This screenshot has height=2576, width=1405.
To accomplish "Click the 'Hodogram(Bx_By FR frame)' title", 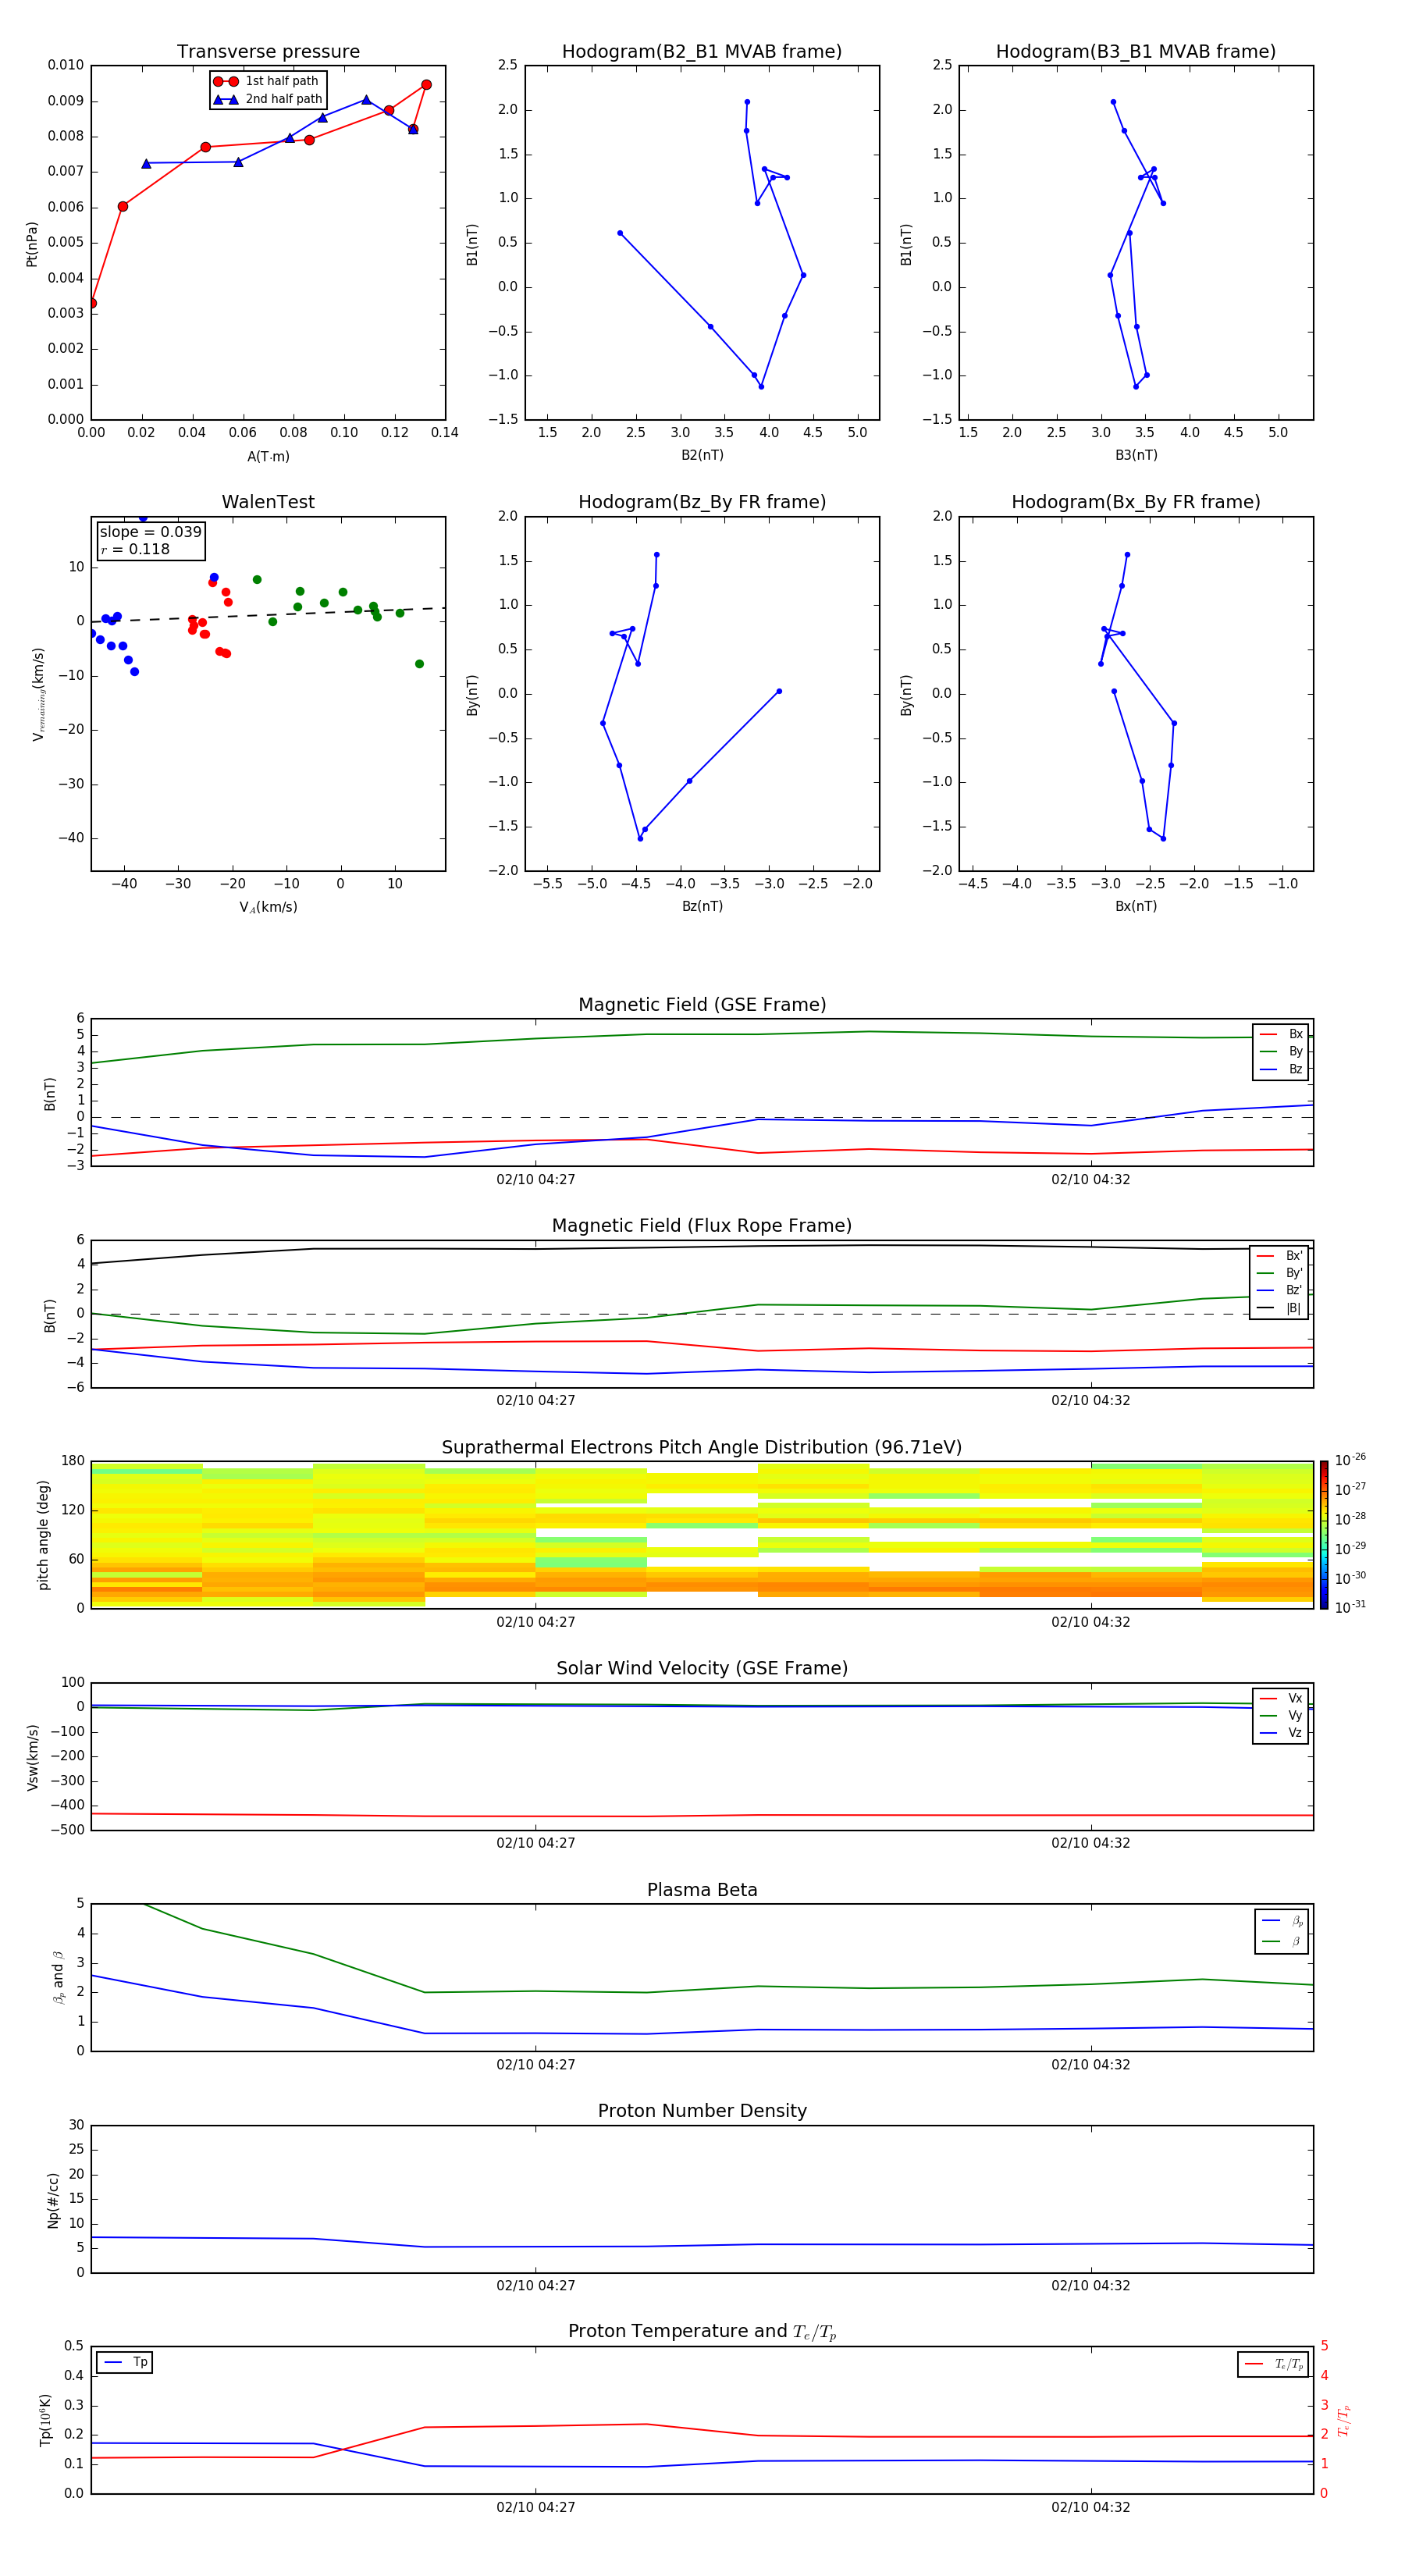I will point(1136,502).
